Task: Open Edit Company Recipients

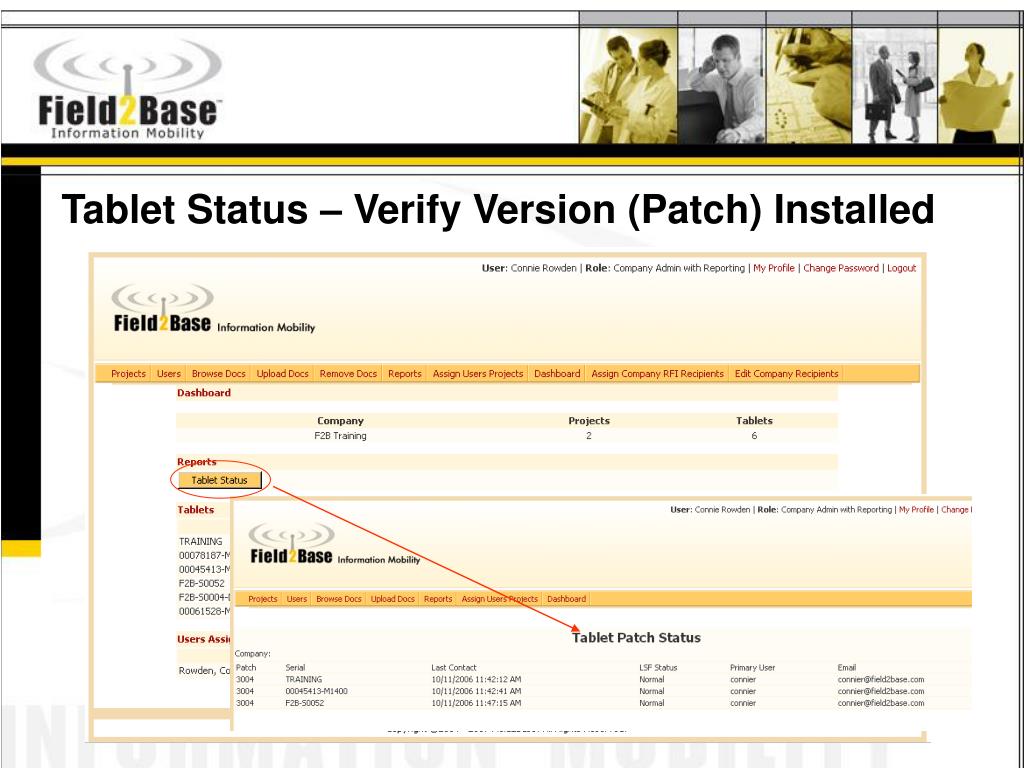Action: click(x=786, y=374)
